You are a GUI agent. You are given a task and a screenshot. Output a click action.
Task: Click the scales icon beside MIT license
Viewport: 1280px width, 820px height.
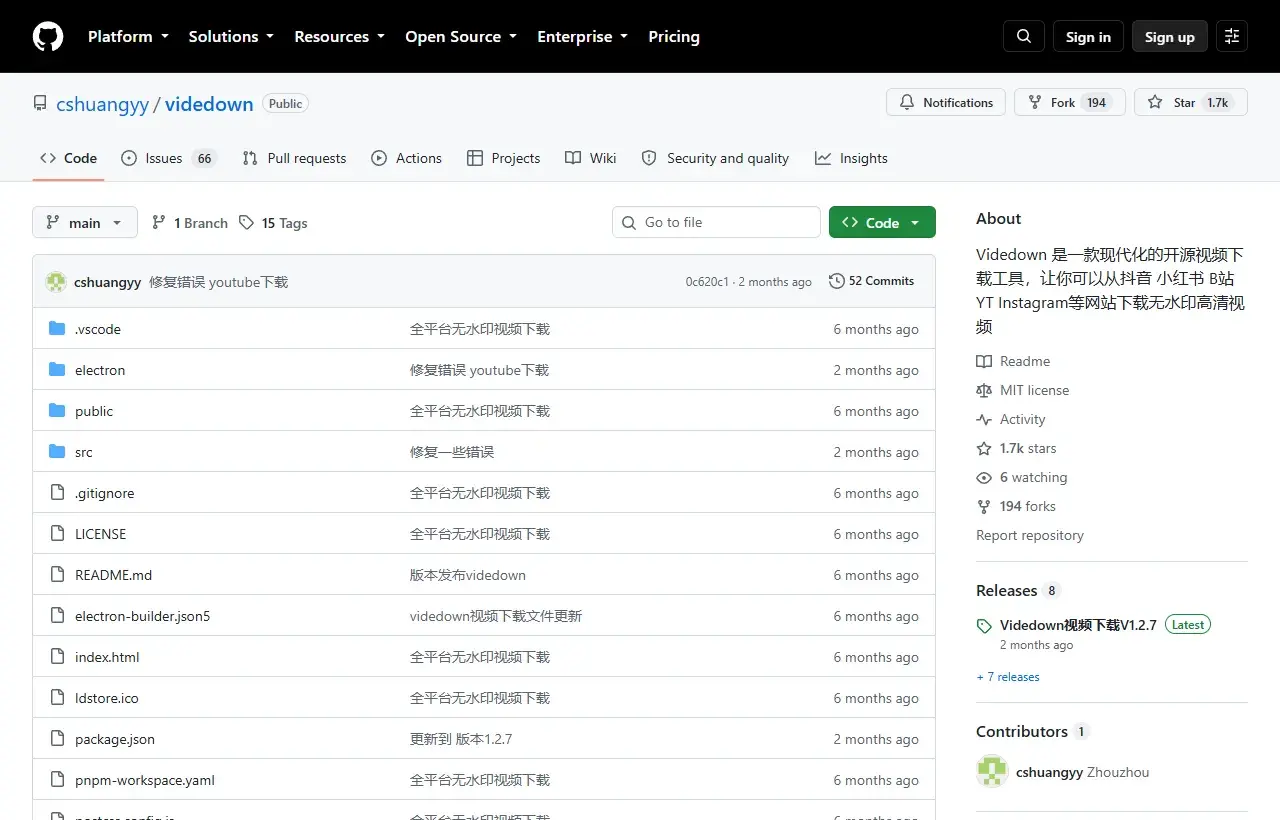(x=984, y=390)
